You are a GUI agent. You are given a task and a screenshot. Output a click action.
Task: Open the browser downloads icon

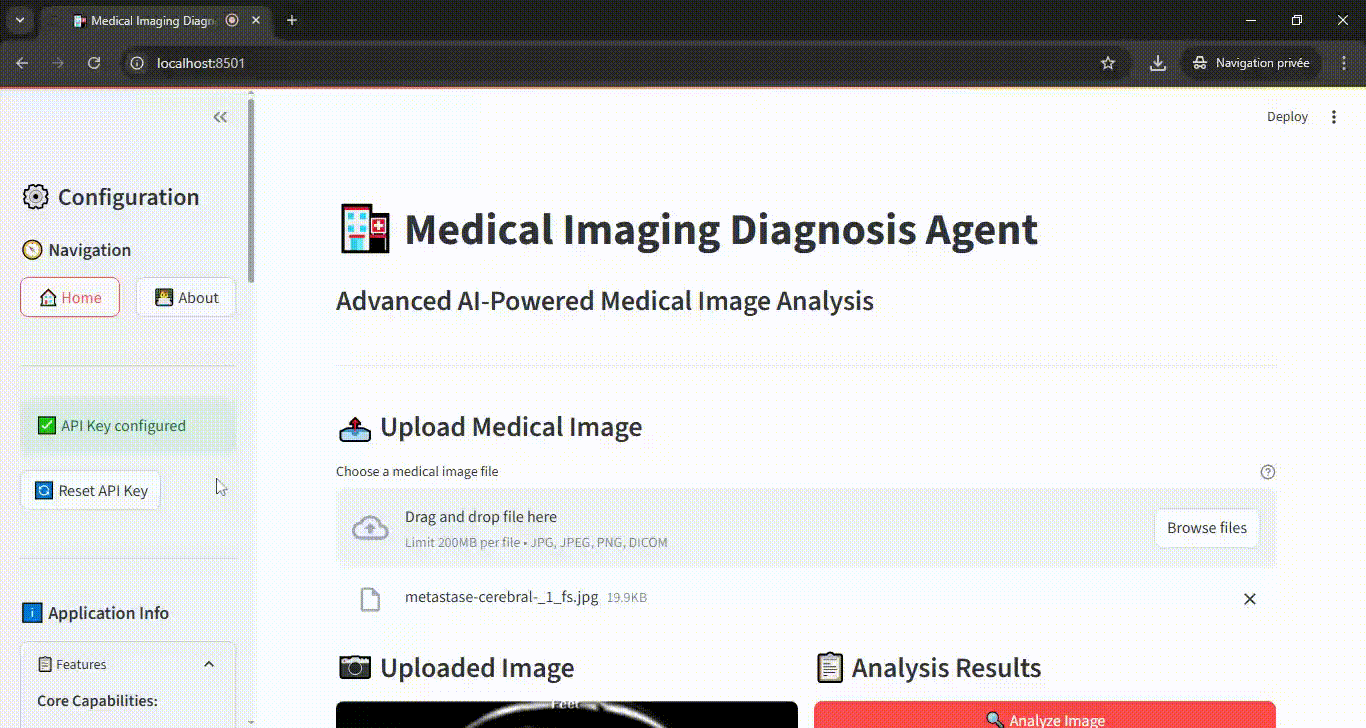pos(1158,63)
